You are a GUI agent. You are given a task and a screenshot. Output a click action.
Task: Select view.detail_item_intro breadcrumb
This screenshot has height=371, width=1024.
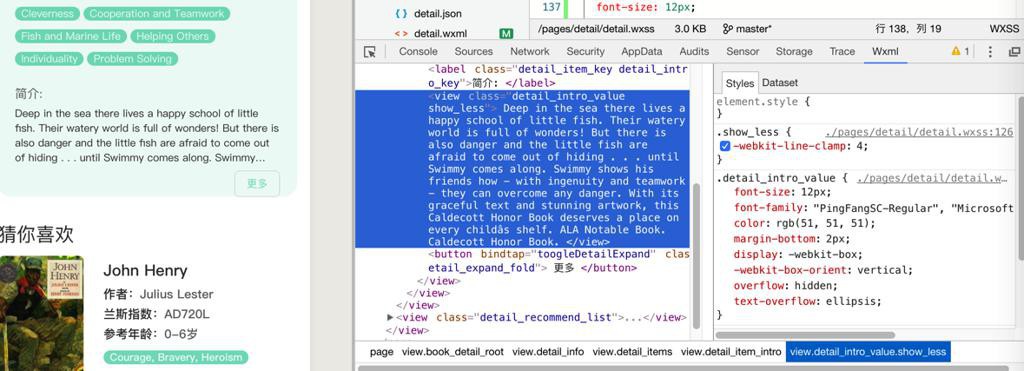[x=731, y=352]
